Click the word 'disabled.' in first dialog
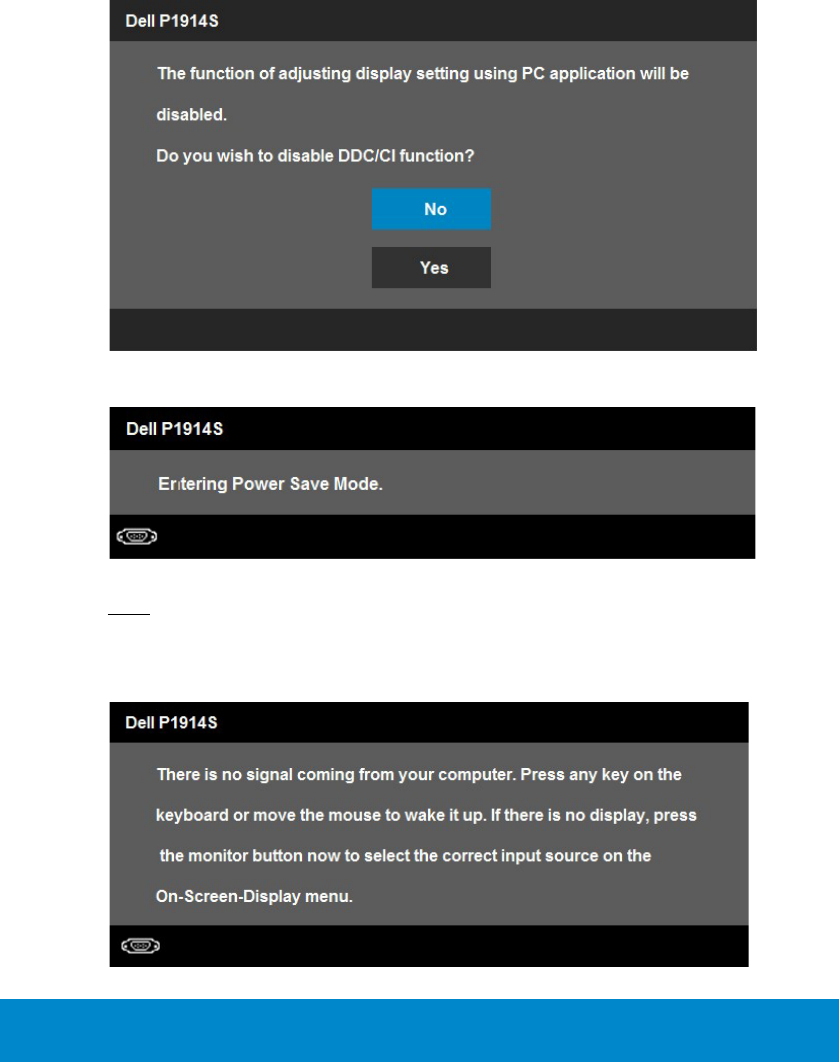Image resolution: width=839 pixels, height=1062 pixels. pos(192,115)
